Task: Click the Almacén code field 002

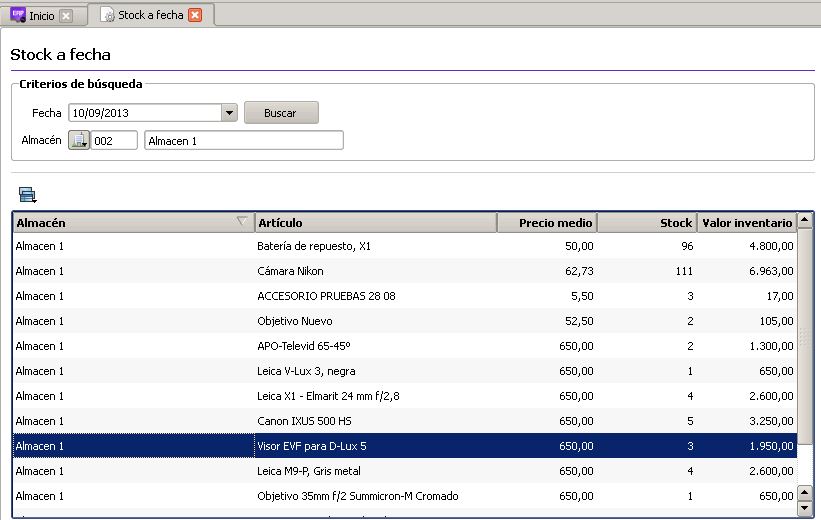Action: (x=114, y=140)
